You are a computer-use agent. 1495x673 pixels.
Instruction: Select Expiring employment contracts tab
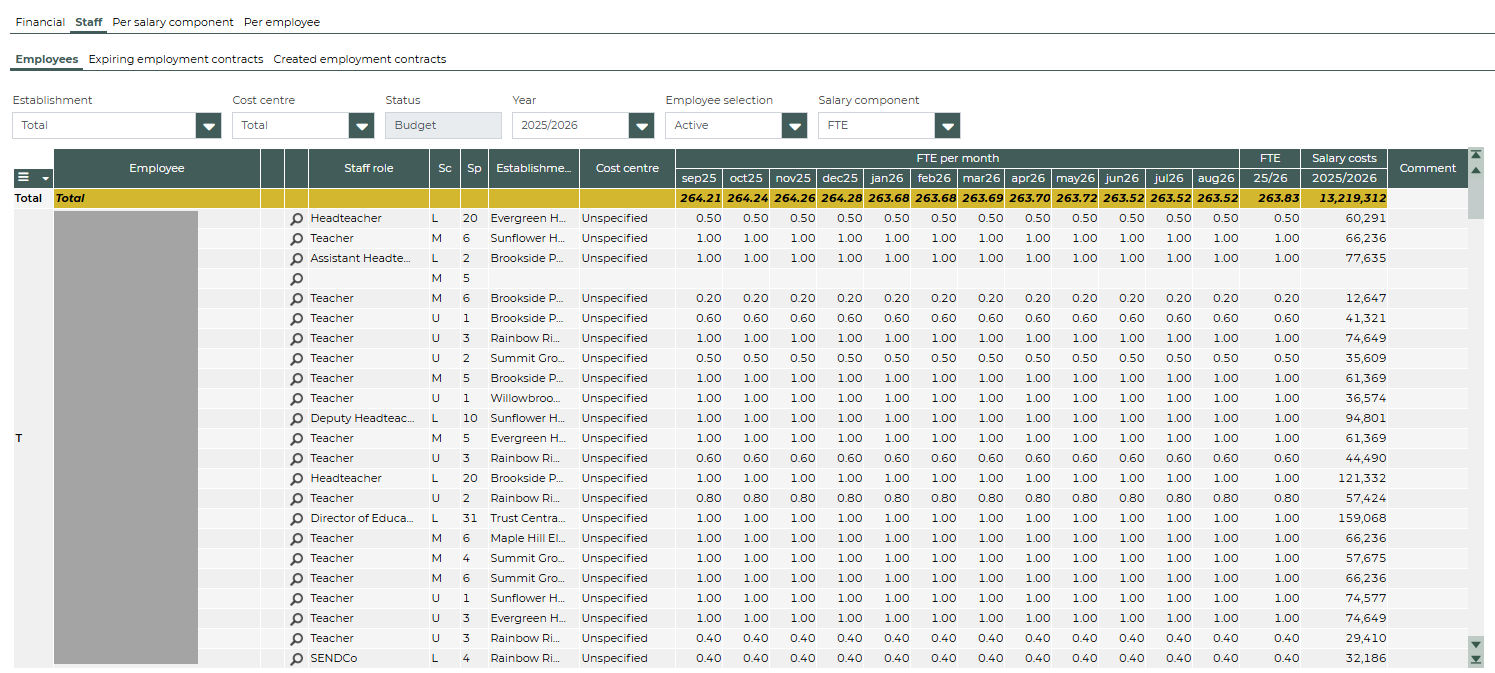pyautogui.click(x=176, y=59)
